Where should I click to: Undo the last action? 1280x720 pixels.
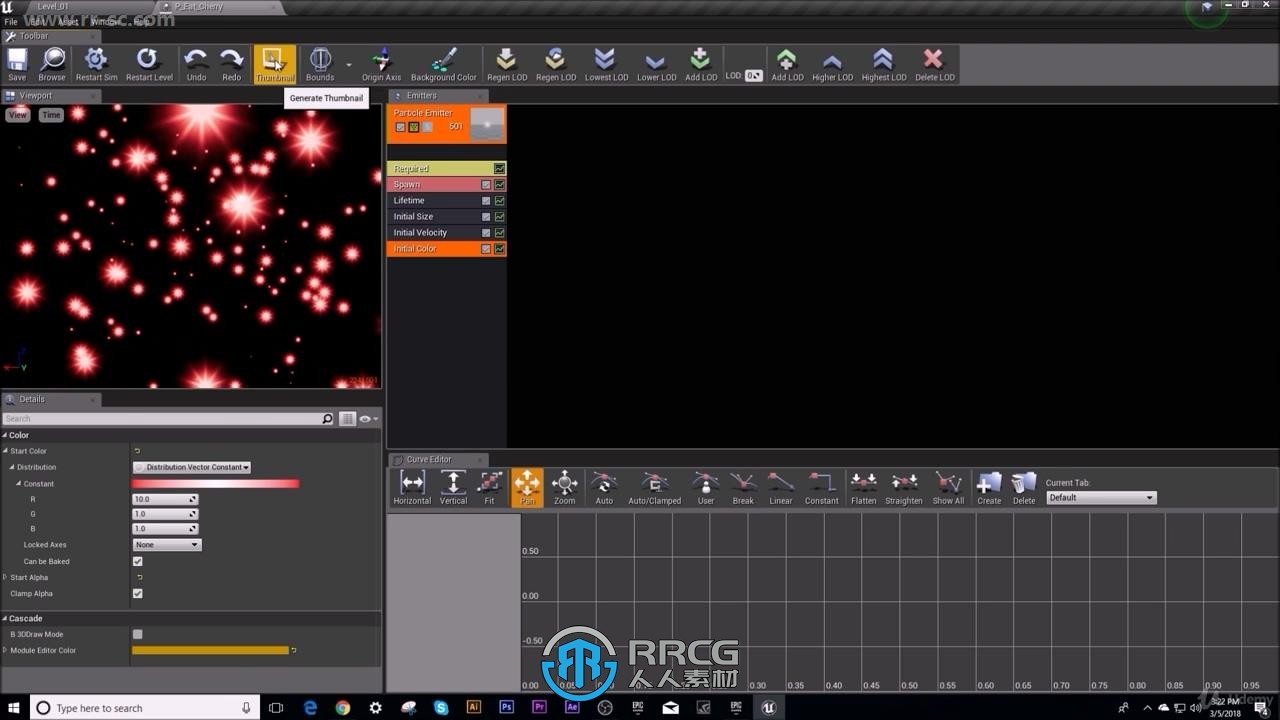click(x=197, y=64)
